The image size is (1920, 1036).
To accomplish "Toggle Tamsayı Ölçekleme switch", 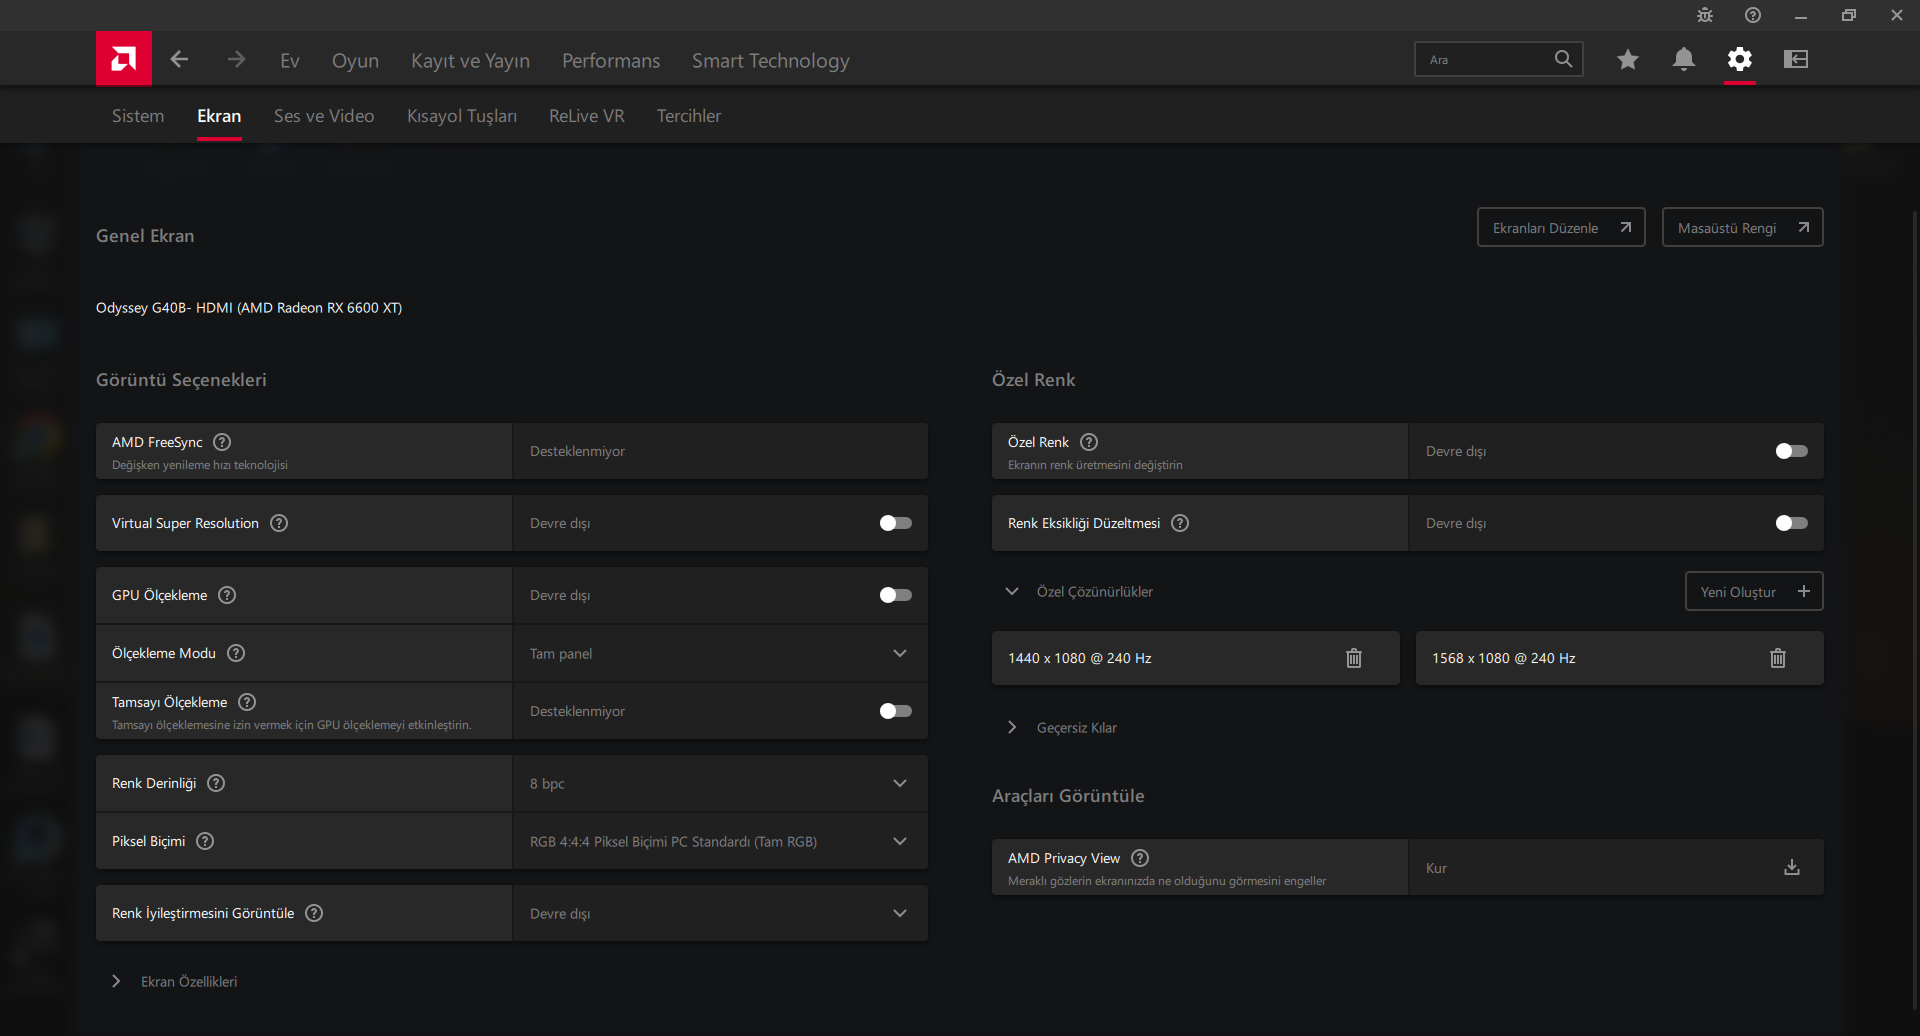I will pyautogui.click(x=896, y=711).
